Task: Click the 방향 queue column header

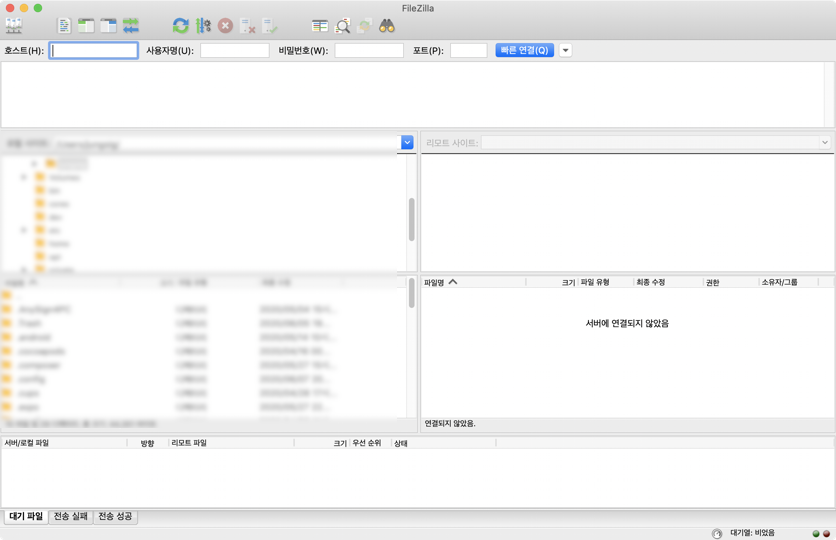Action: (x=147, y=443)
